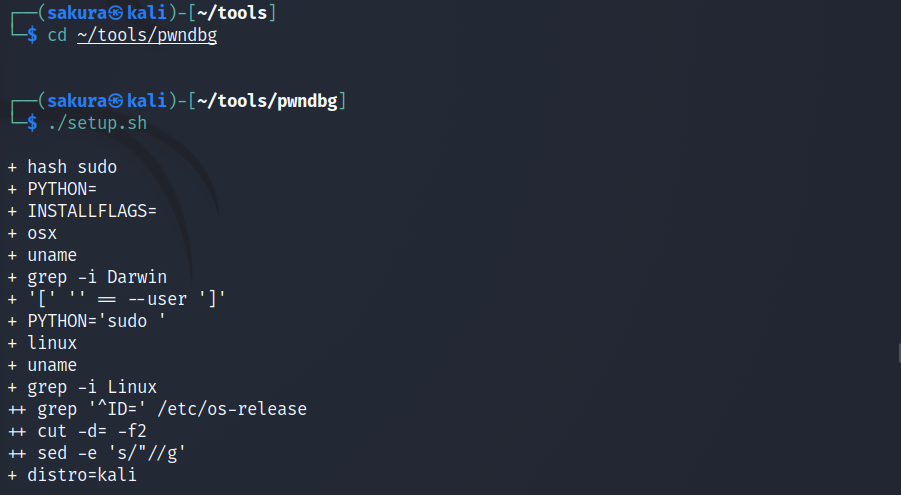This screenshot has height=495, width=901.
Task: Click the underlined ~/tools/pwndbg path argument
Action: point(146,36)
